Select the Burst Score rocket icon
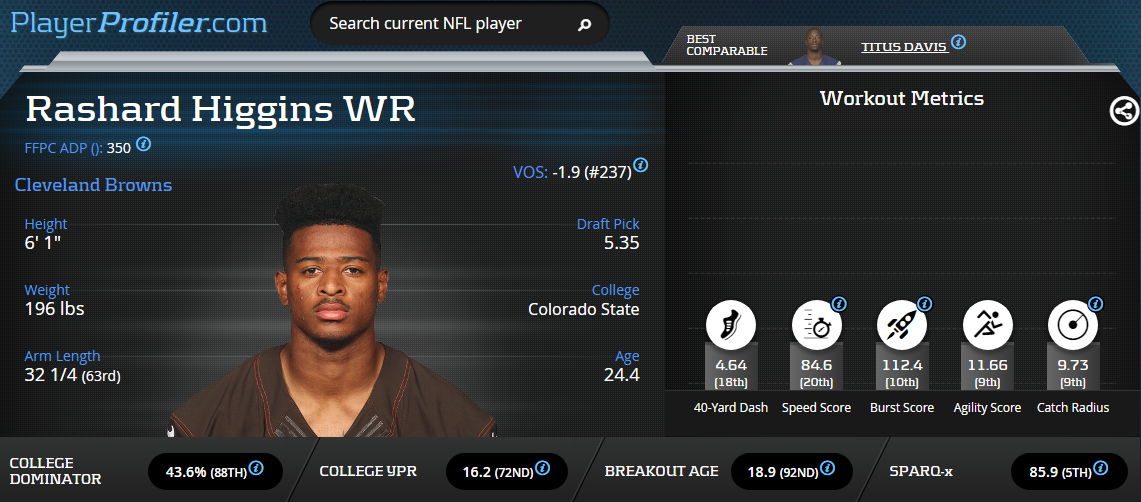 coord(902,324)
